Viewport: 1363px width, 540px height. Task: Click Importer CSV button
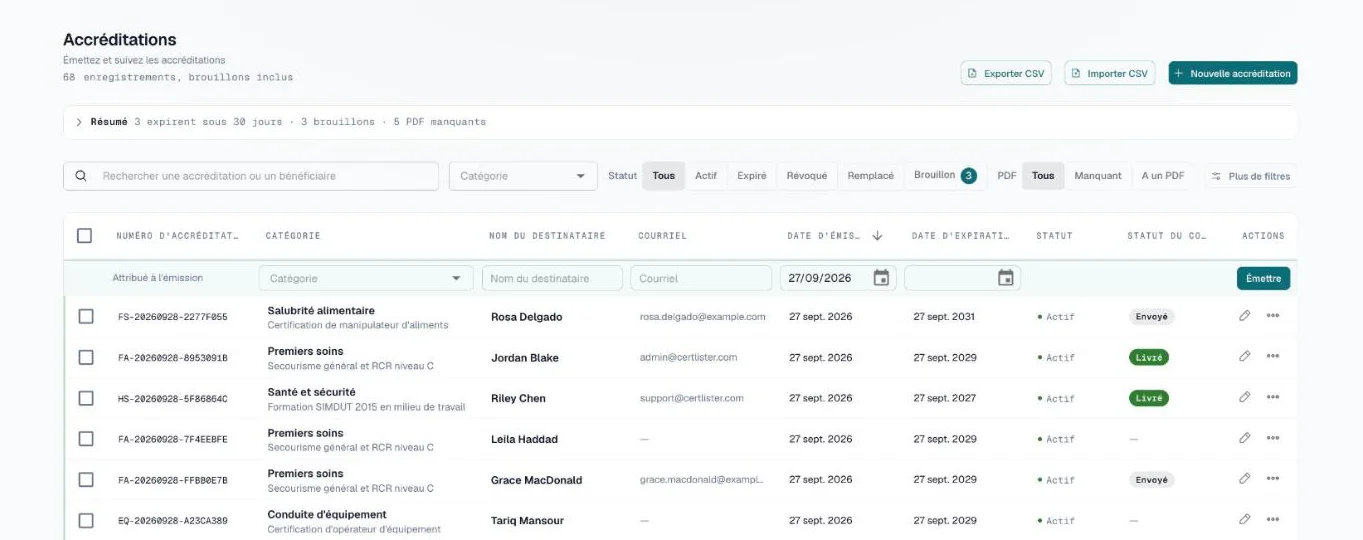tap(1110, 73)
